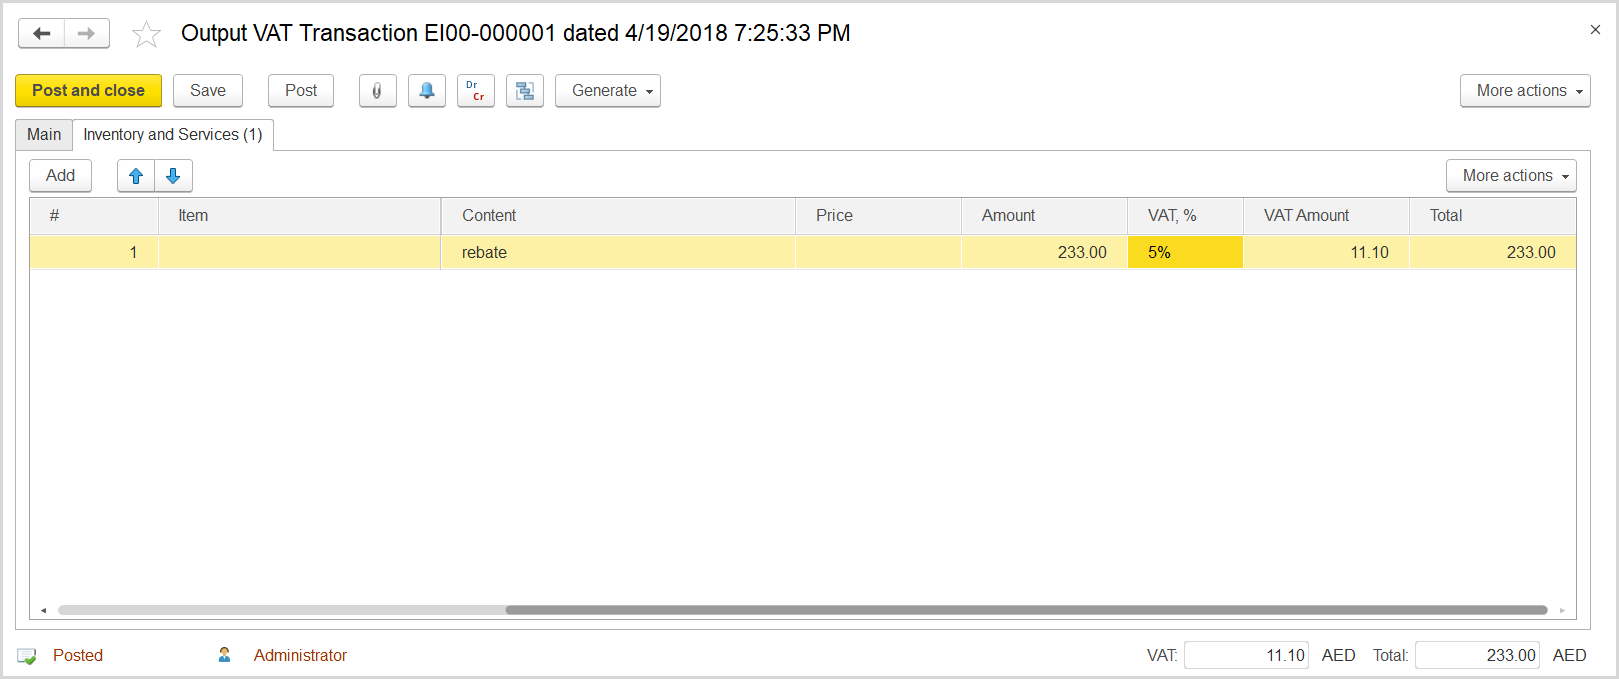Image resolution: width=1619 pixels, height=679 pixels.
Task: Show Dr/Cr accounting entries
Action: (476, 91)
